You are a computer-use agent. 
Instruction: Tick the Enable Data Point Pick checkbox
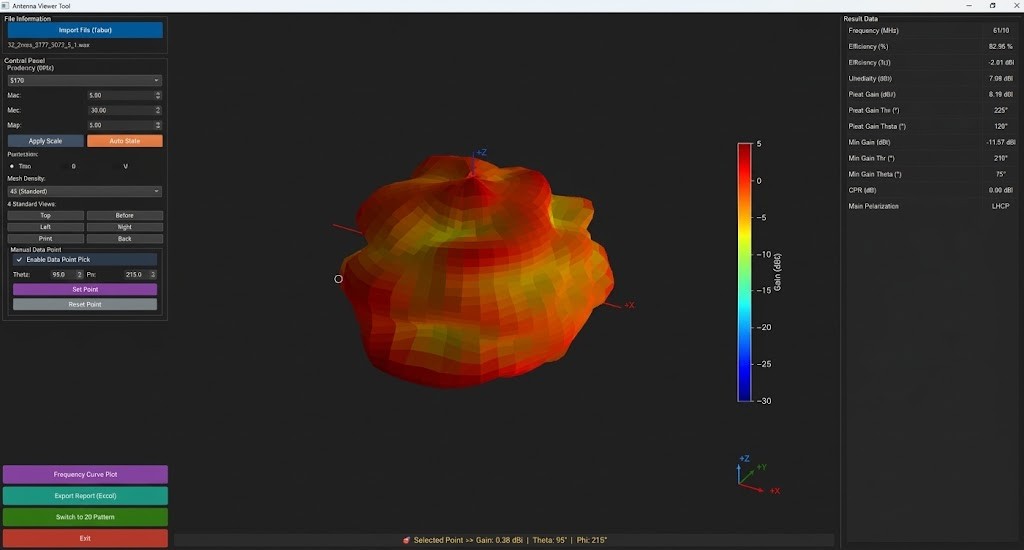pos(19,259)
